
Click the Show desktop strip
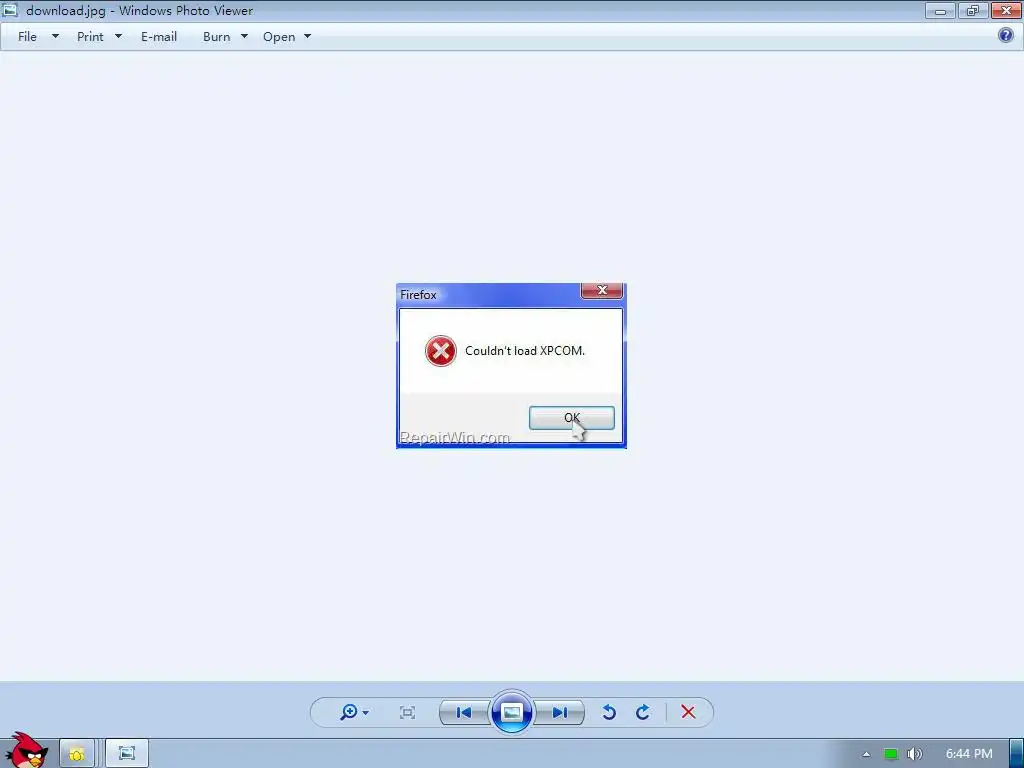point(1016,754)
